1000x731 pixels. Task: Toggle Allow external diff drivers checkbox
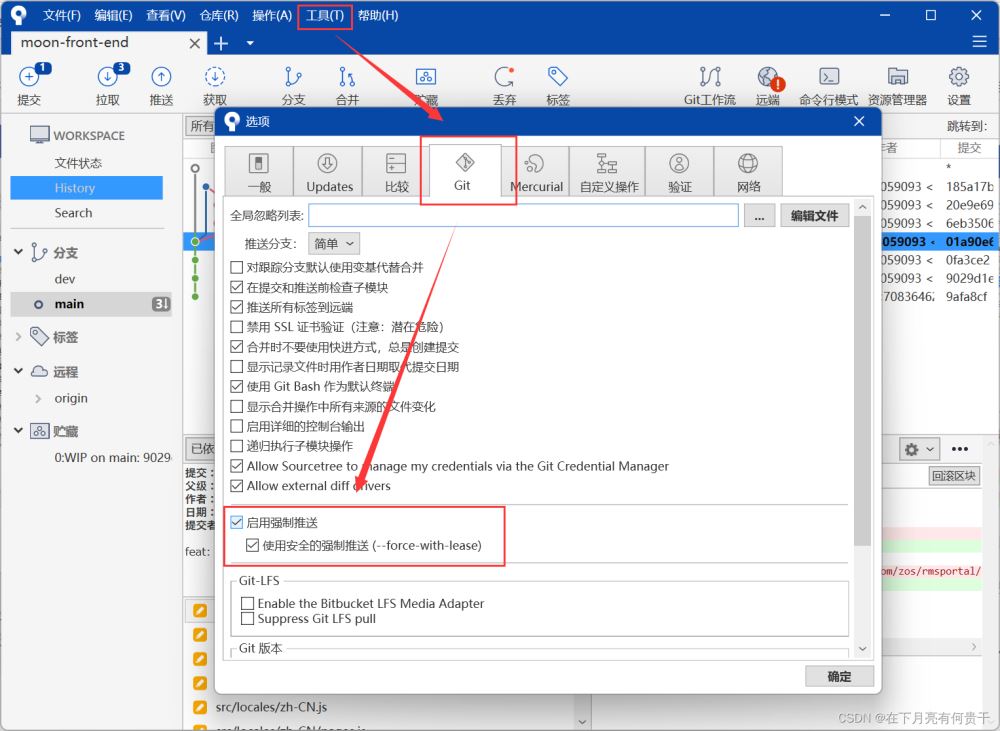(237, 486)
